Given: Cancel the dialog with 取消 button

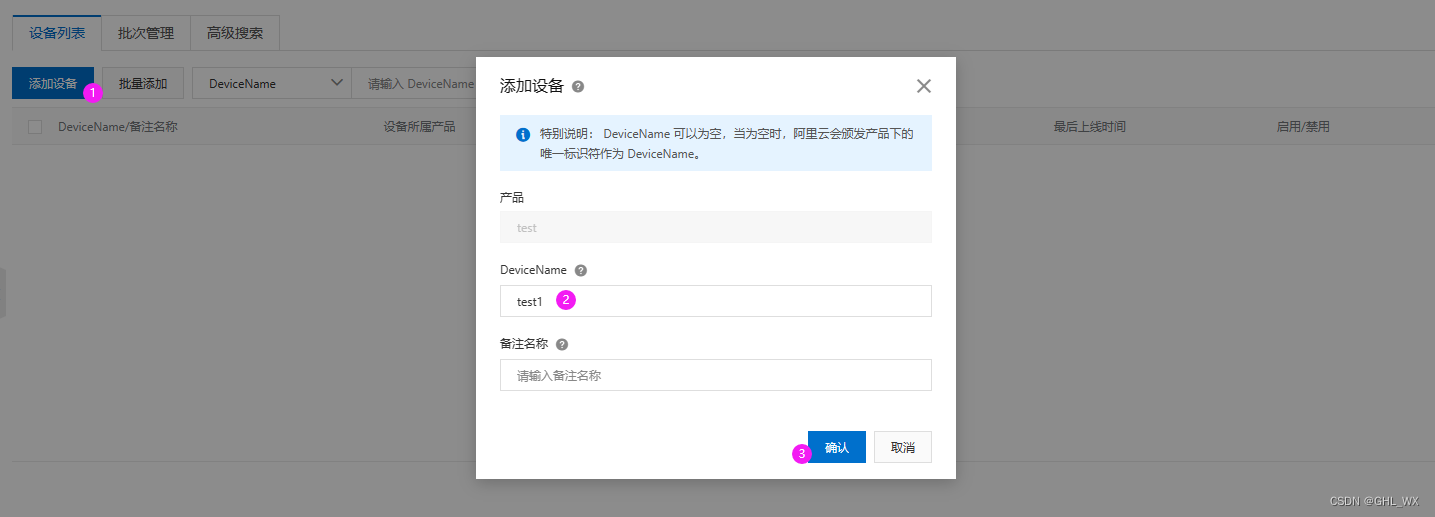Looking at the screenshot, I should (903, 447).
